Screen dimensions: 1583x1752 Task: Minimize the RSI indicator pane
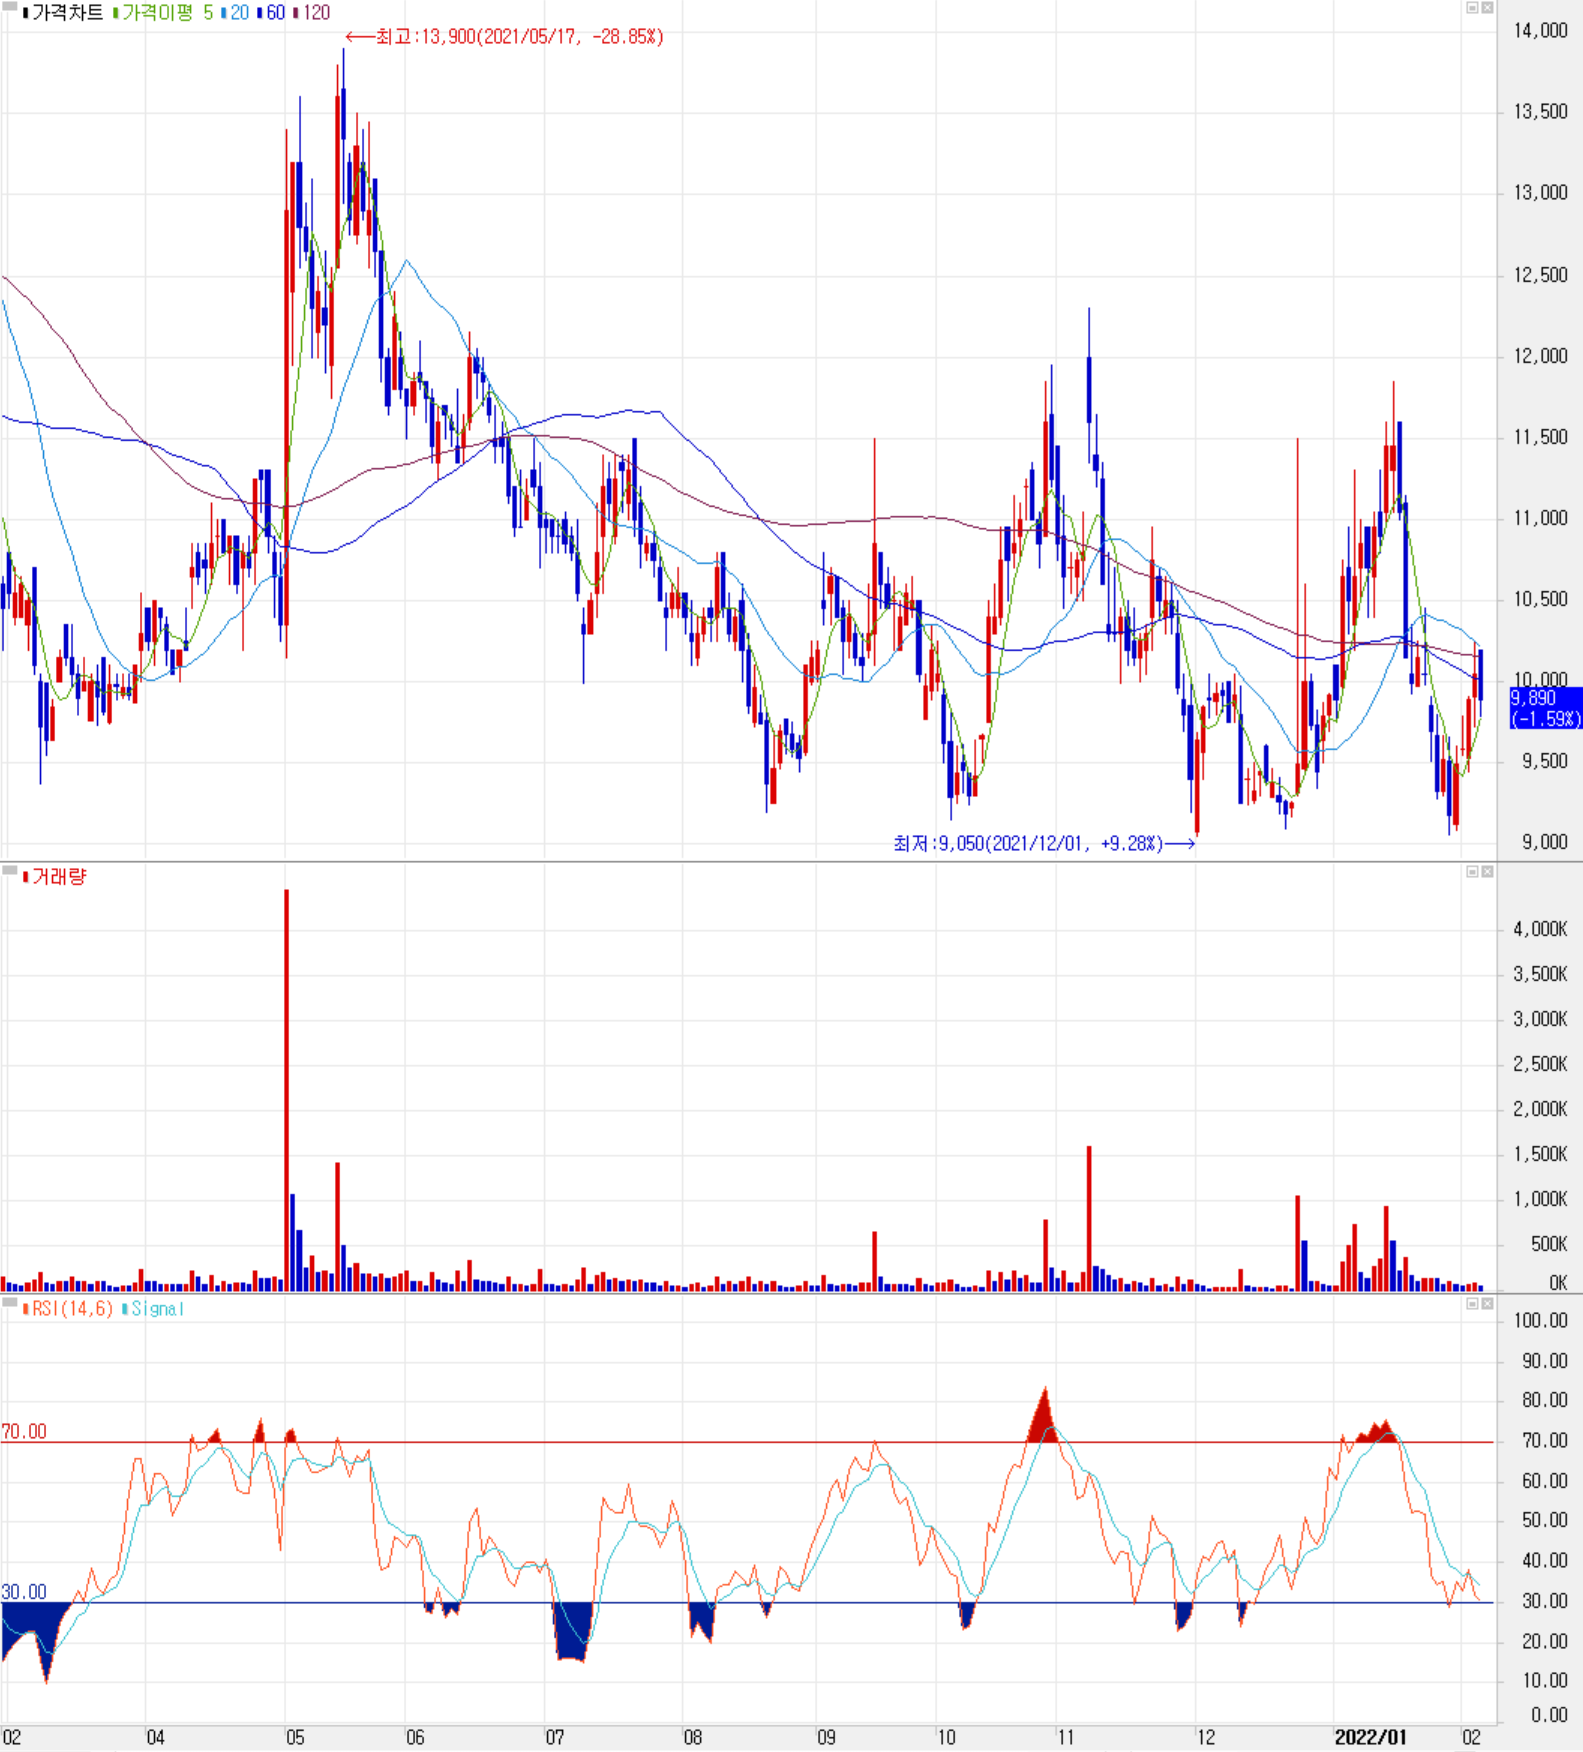(x=1472, y=1304)
